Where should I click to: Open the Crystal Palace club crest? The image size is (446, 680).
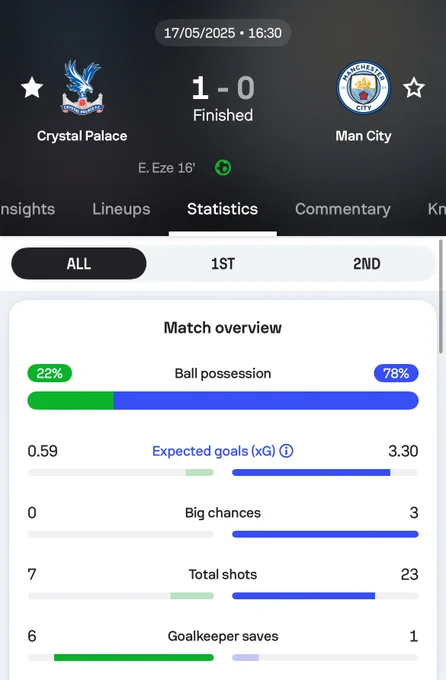point(82,88)
